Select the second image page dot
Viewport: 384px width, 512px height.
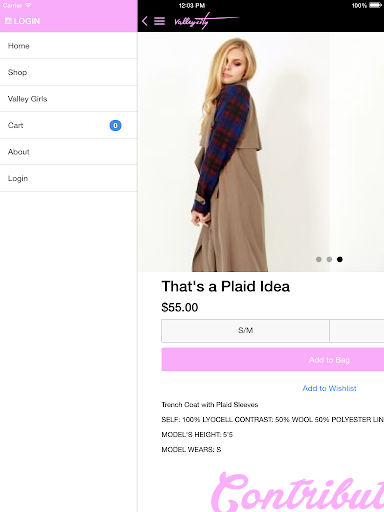(329, 259)
